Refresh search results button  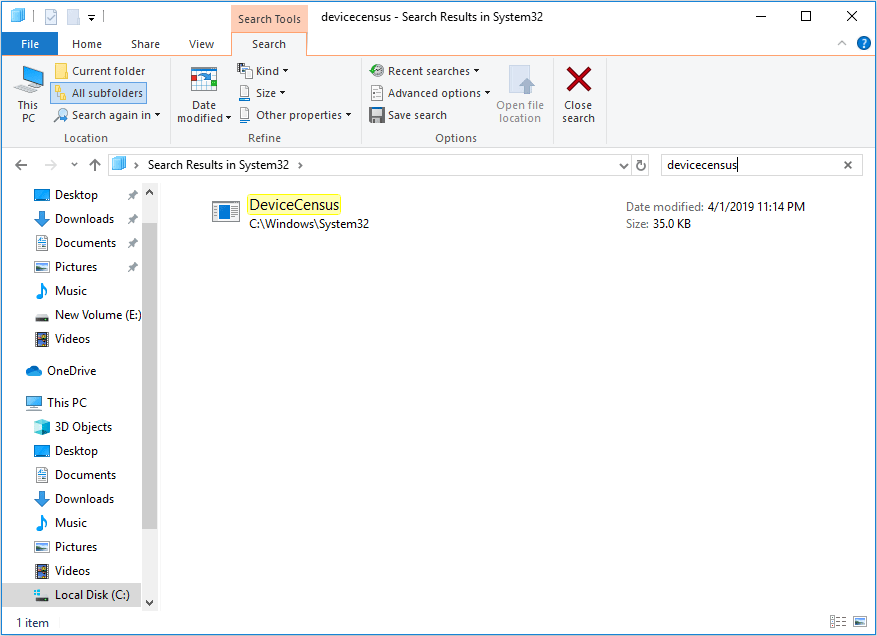[x=640, y=166]
